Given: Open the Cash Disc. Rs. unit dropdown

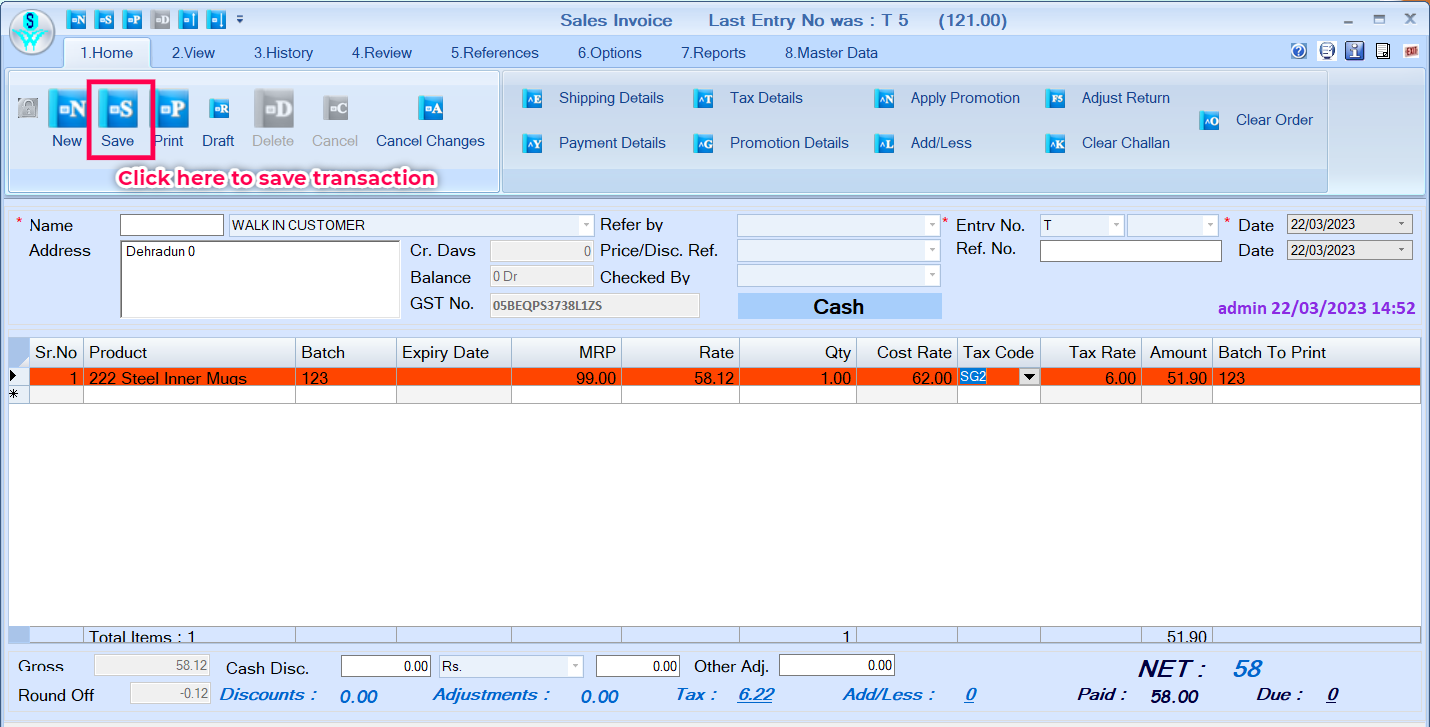Looking at the screenshot, I should pos(575,666).
